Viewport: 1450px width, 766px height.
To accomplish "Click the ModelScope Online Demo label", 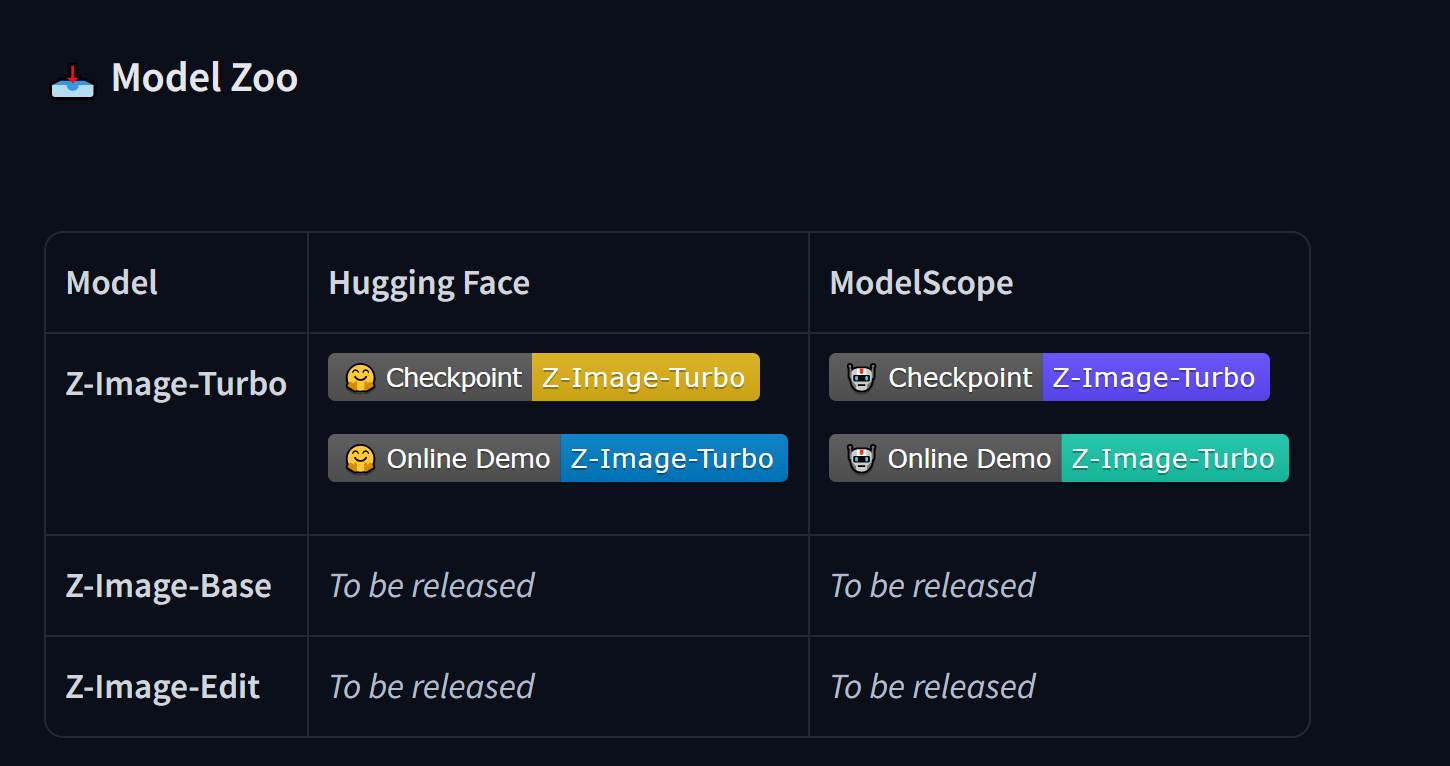I will [969, 459].
